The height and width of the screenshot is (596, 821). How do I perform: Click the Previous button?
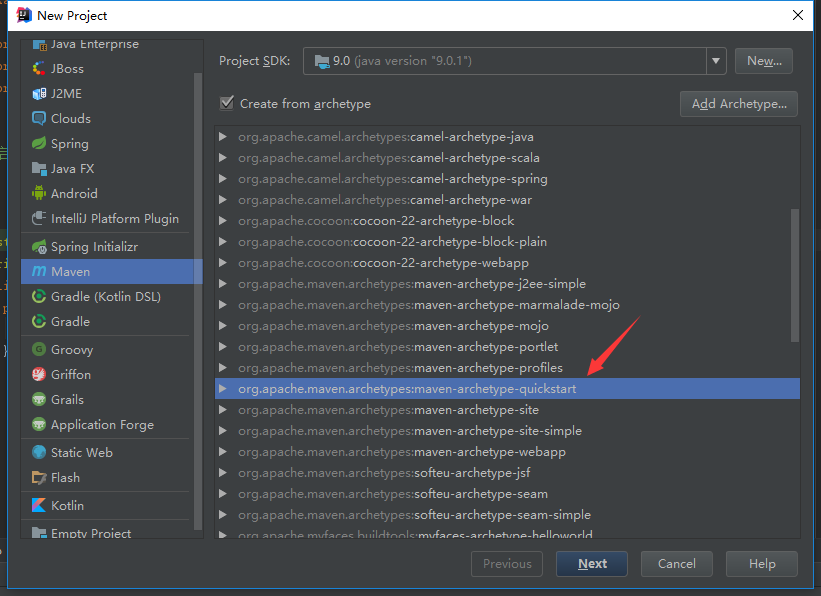pos(507,564)
